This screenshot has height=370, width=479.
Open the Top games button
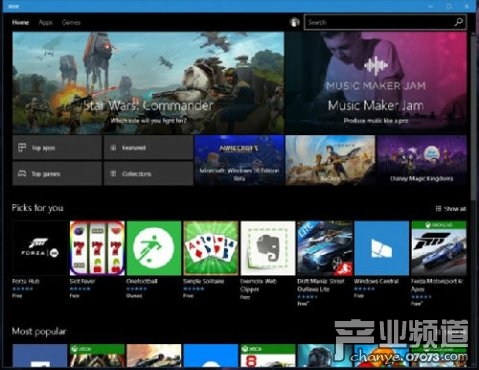coord(57,173)
